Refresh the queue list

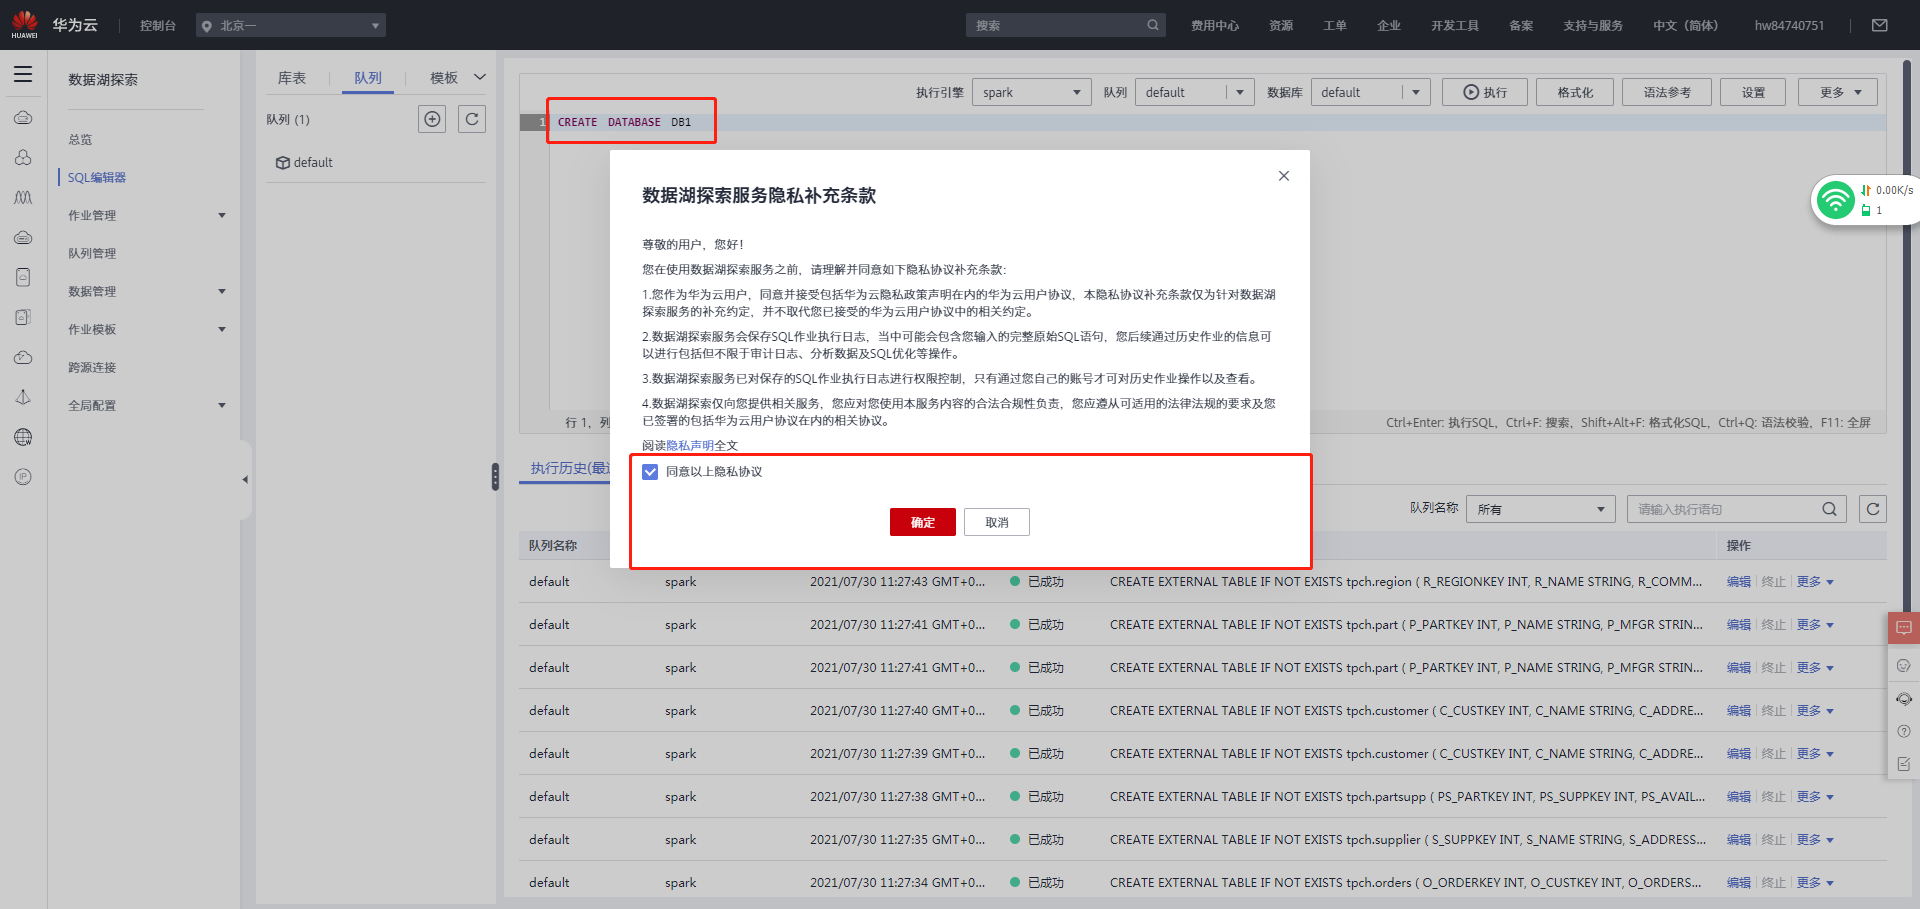pyautogui.click(x=472, y=119)
